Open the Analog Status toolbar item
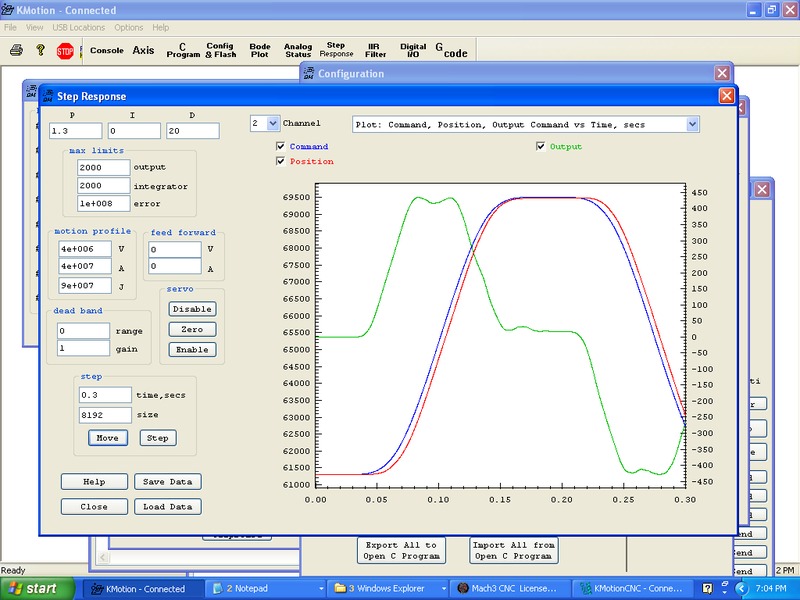 tap(298, 50)
